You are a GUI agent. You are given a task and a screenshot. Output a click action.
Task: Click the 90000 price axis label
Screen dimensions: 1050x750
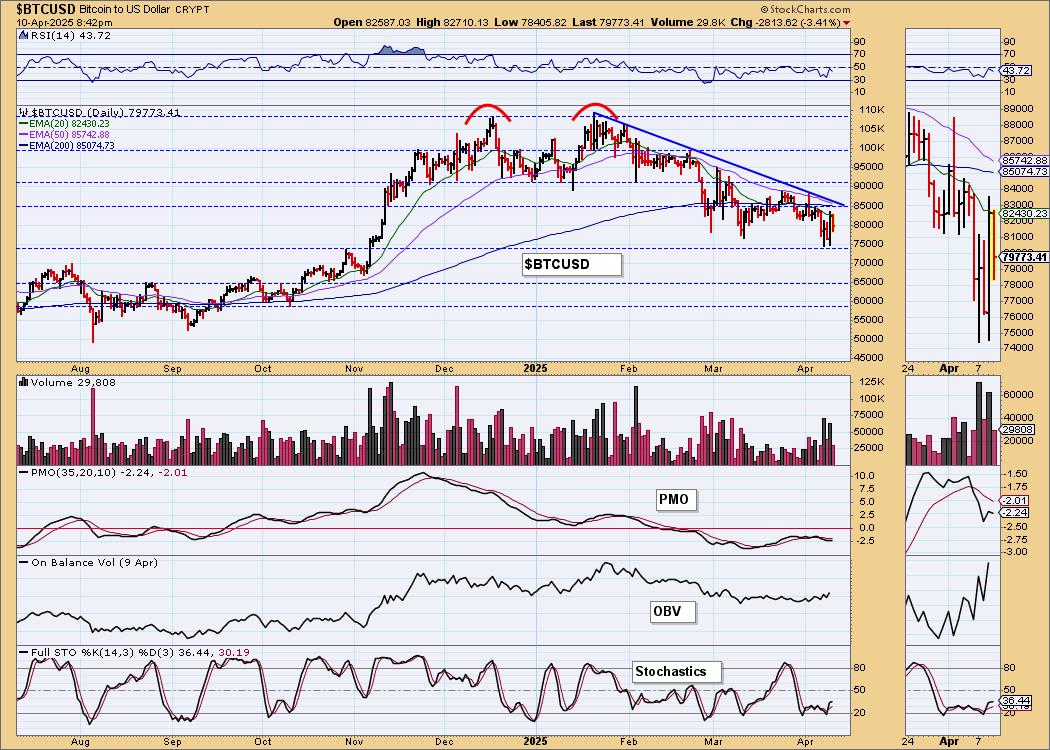click(869, 185)
